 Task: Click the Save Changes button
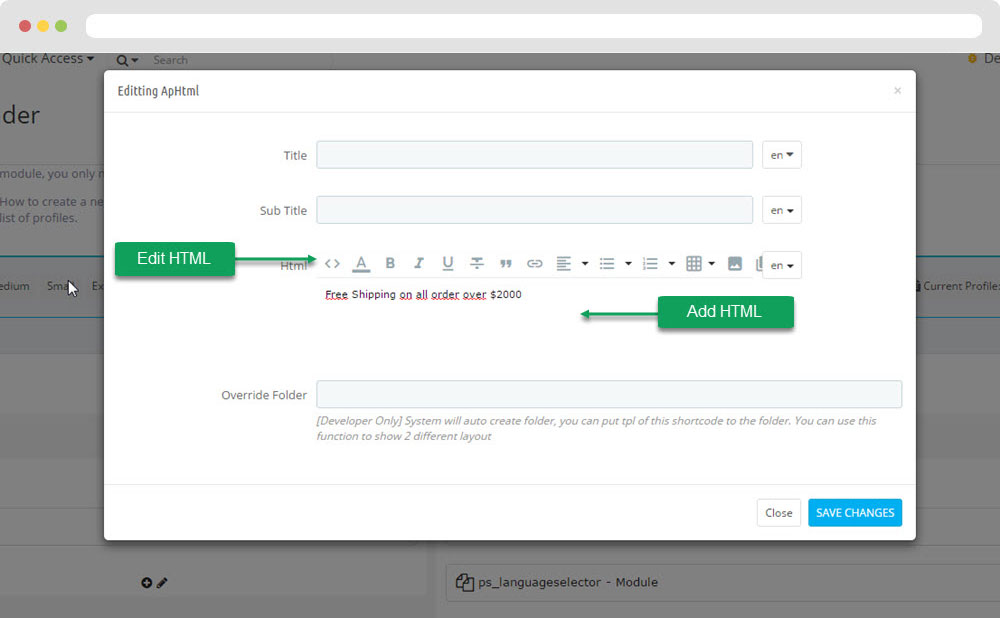point(855,512)
